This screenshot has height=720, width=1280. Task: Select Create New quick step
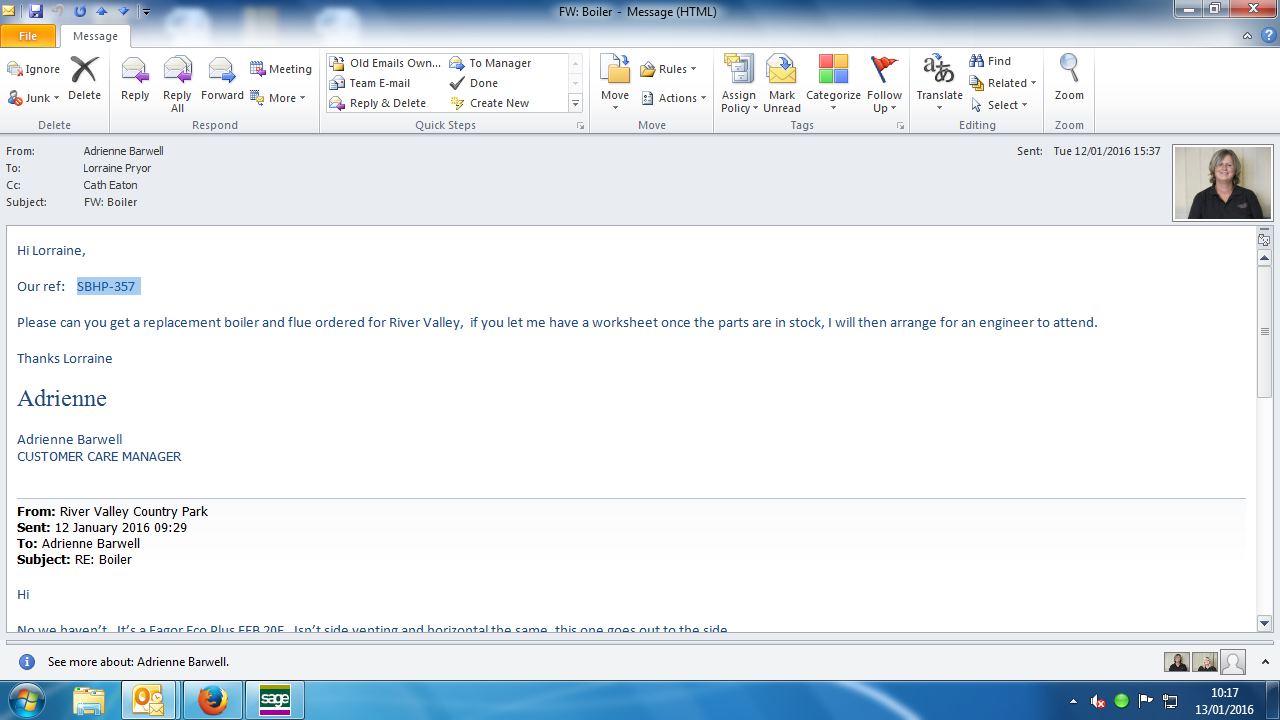[490, 103]
